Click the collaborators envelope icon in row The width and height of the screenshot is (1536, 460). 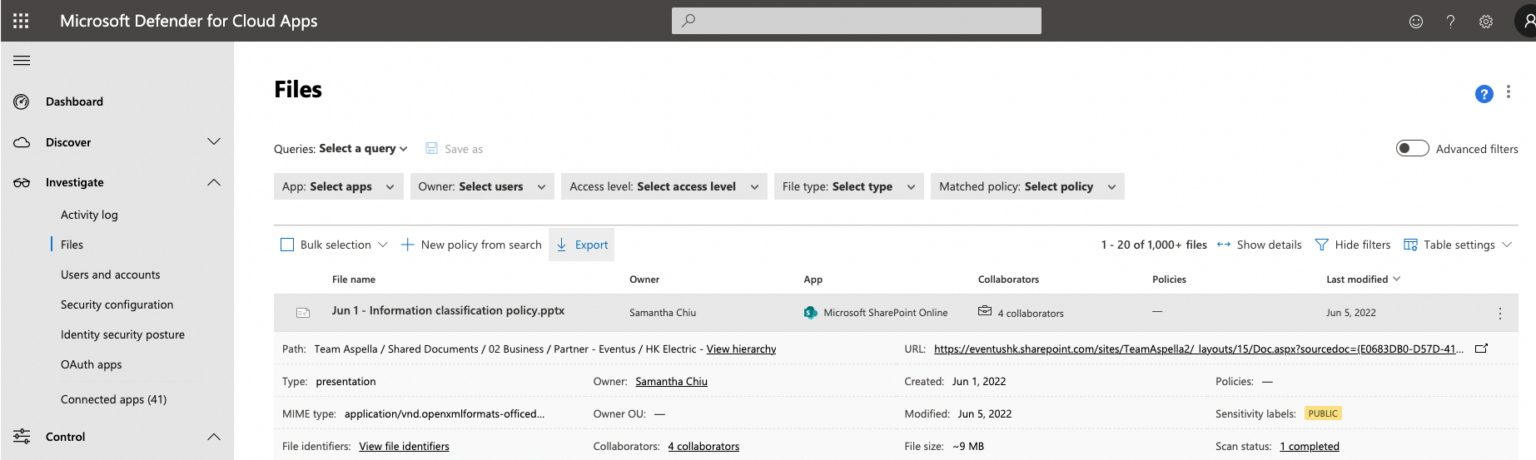click(x=985, y=312)
